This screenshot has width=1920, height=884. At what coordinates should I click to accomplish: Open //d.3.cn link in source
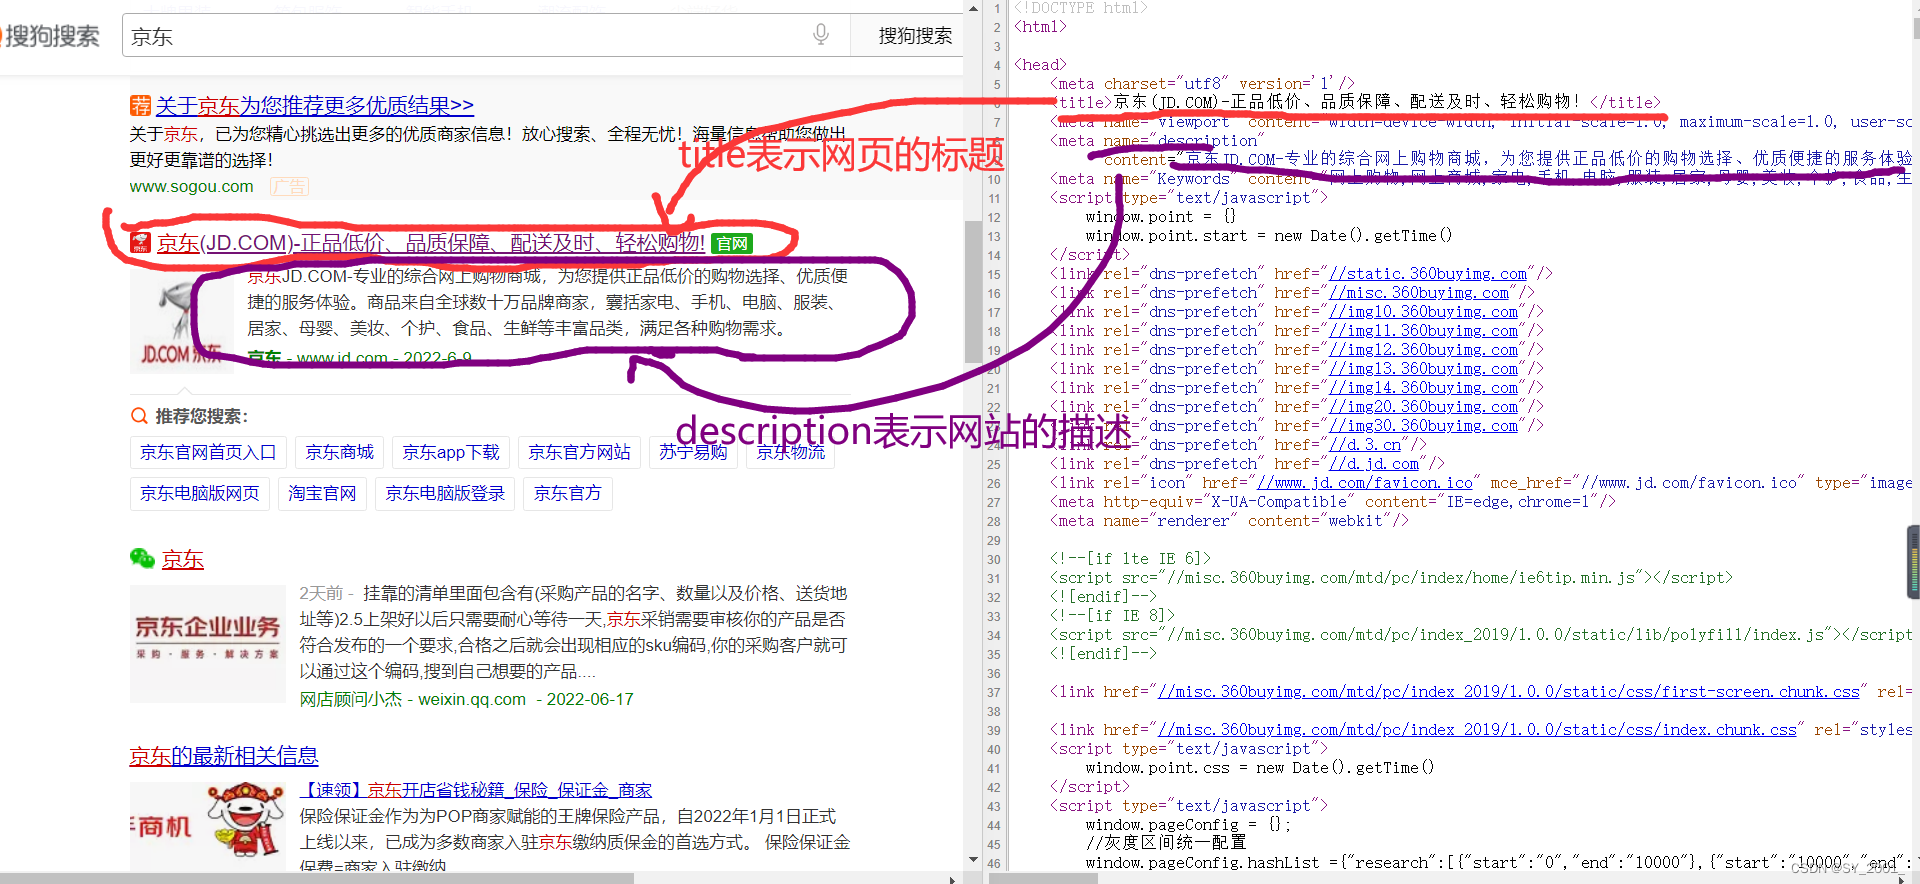click(x=1365, y=445)
